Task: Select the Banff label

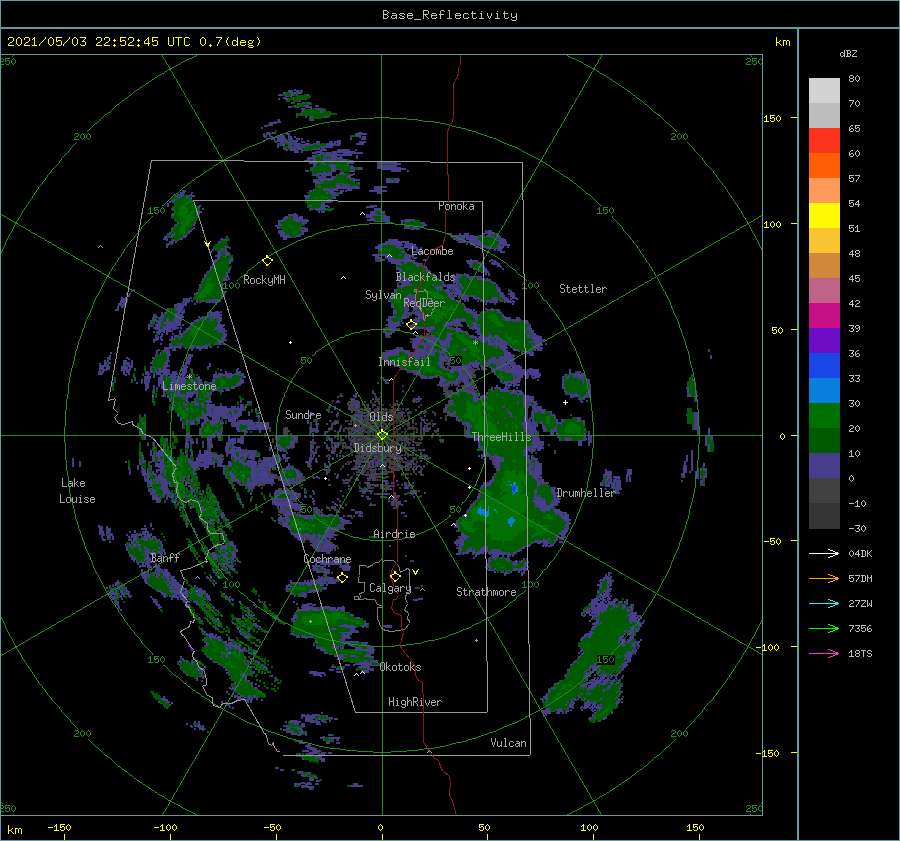Action: click(x=165, y=558)
